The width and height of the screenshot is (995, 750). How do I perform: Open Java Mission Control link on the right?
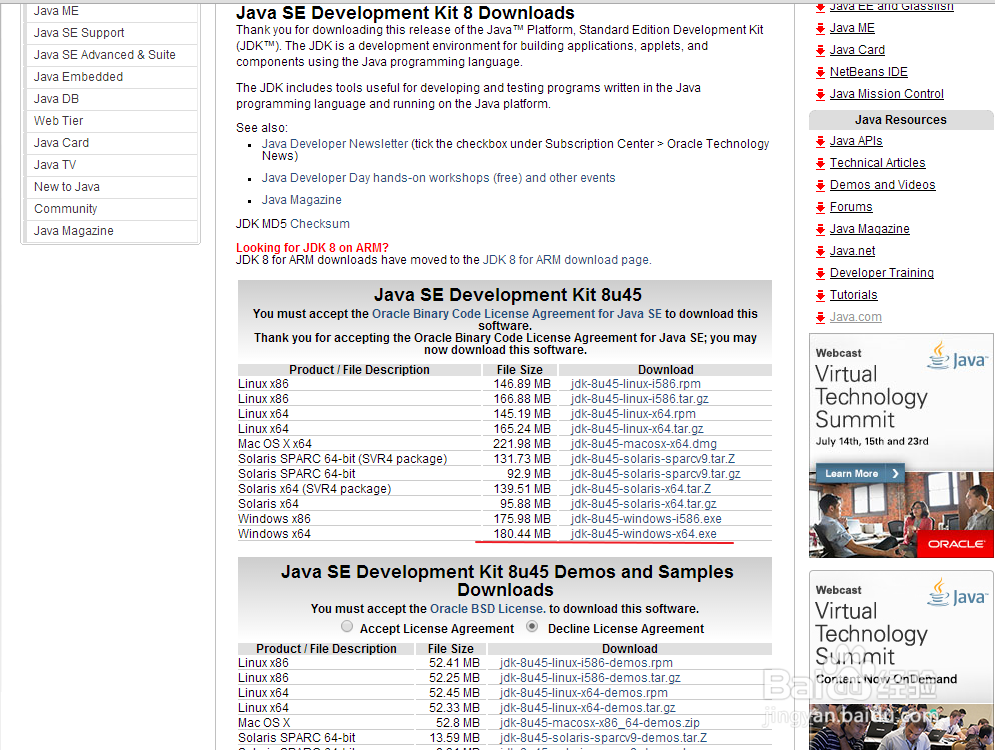coord(886,95)
